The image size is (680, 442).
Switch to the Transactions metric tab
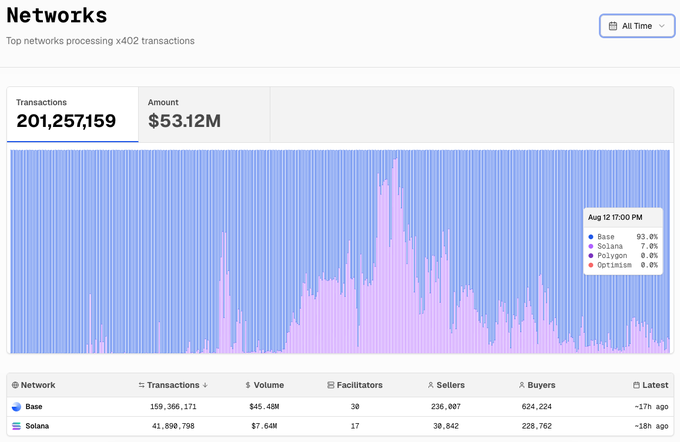[72, 114]
